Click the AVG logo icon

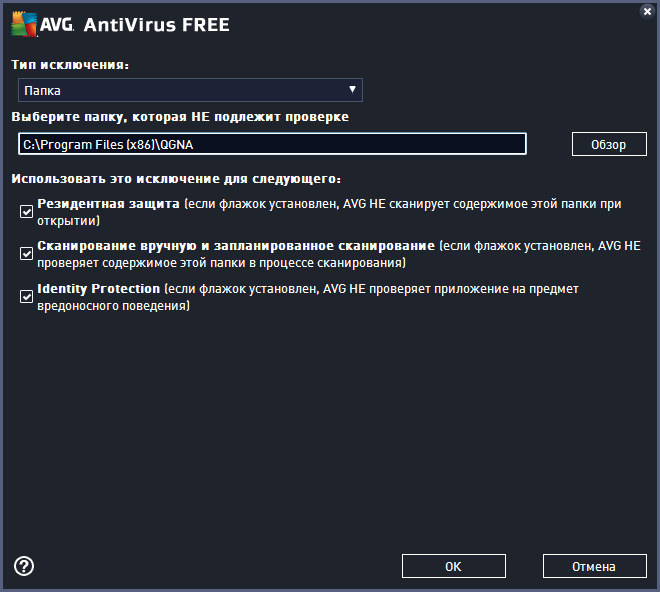(24, 24)
